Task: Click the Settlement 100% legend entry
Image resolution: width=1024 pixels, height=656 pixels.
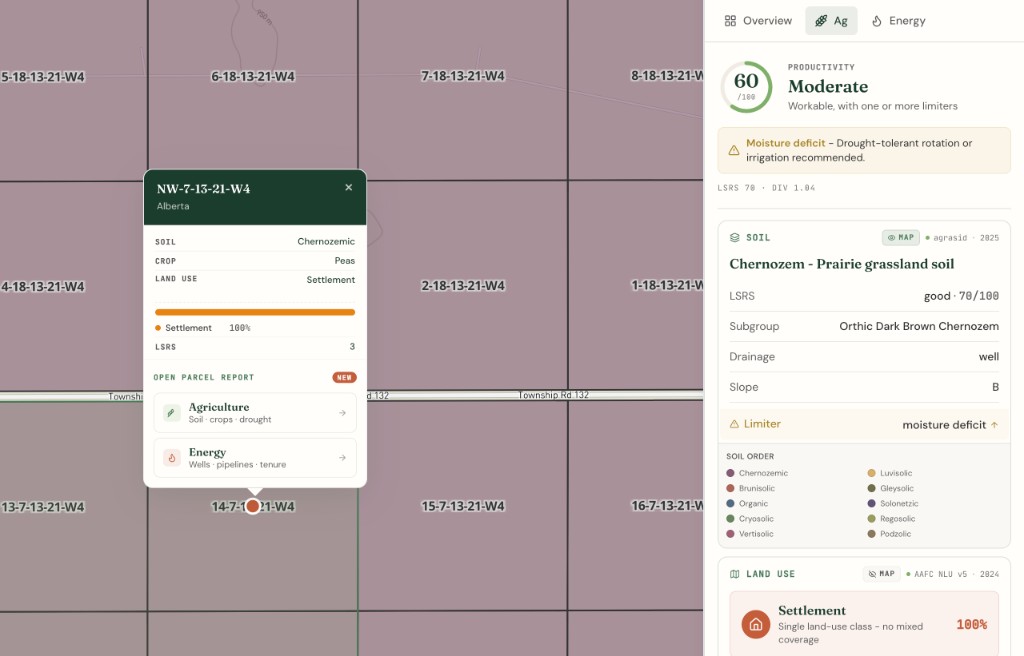Action: click(x=202, y=328)
